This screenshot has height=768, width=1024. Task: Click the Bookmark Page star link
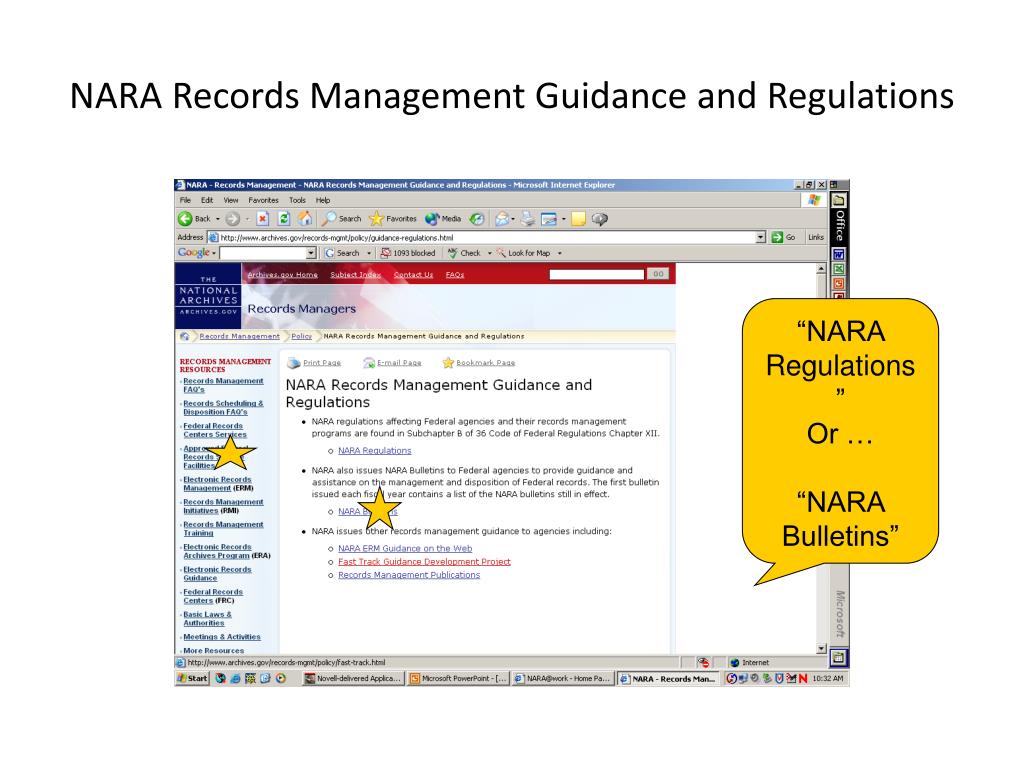pos(479,362)
